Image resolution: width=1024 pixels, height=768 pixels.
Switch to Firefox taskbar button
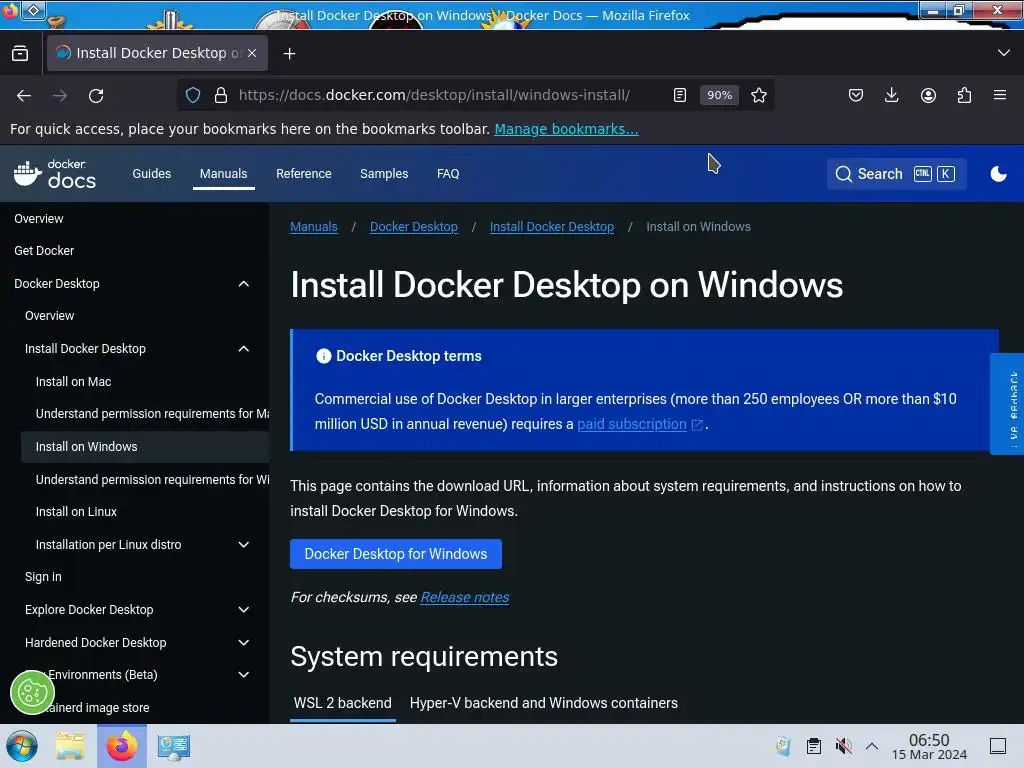point(121,746)
